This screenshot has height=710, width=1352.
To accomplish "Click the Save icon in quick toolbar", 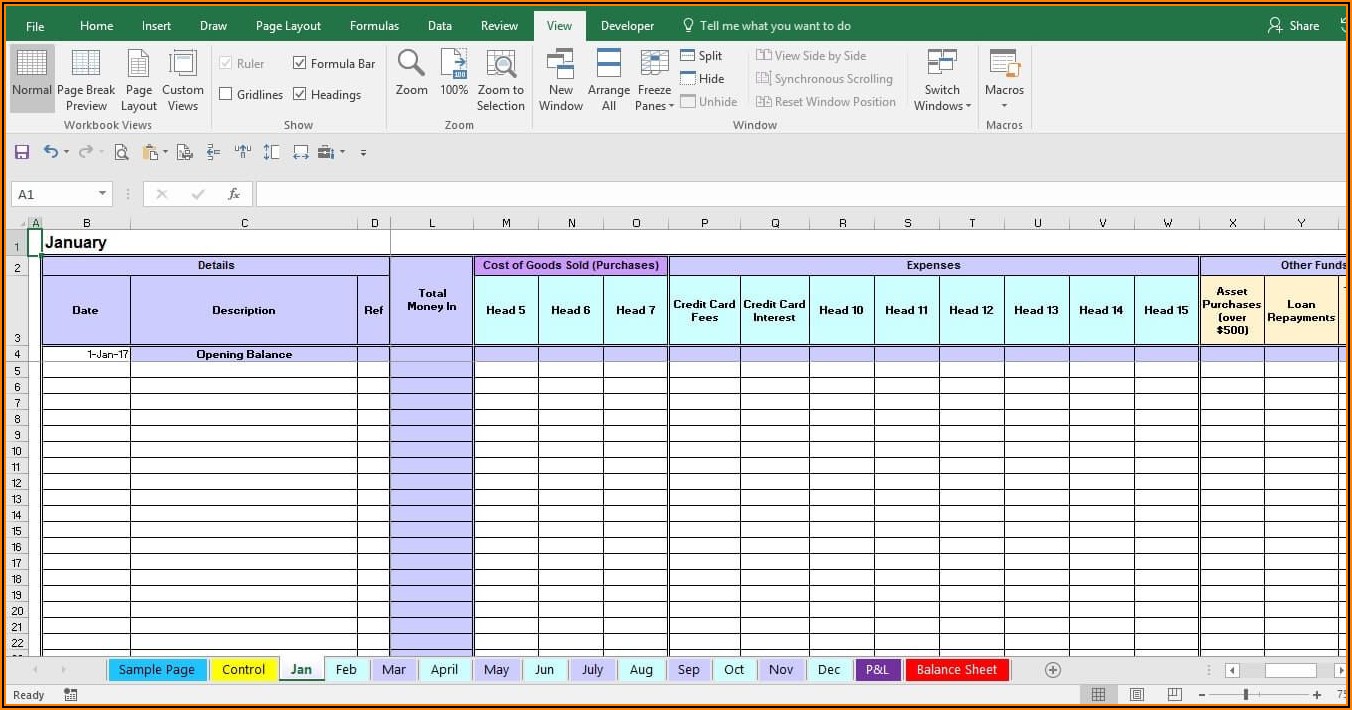I will pos(22,152).
